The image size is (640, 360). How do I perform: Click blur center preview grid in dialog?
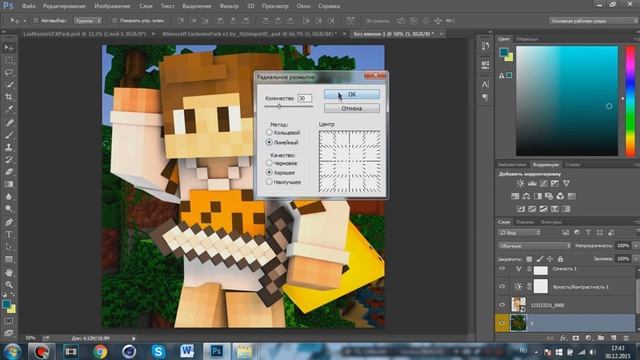click(349, 161)
